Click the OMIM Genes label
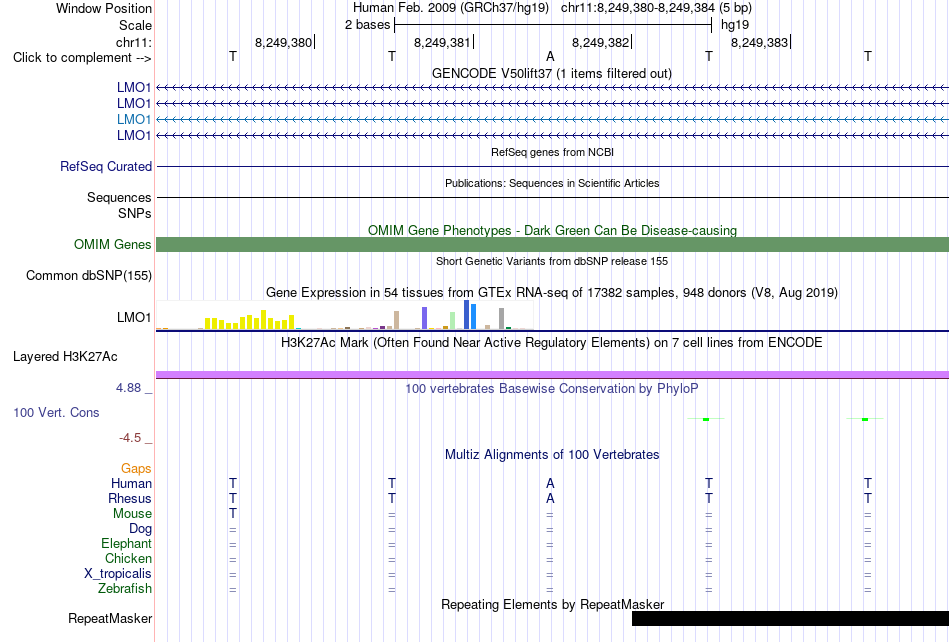950x642 pixels. 113,244
